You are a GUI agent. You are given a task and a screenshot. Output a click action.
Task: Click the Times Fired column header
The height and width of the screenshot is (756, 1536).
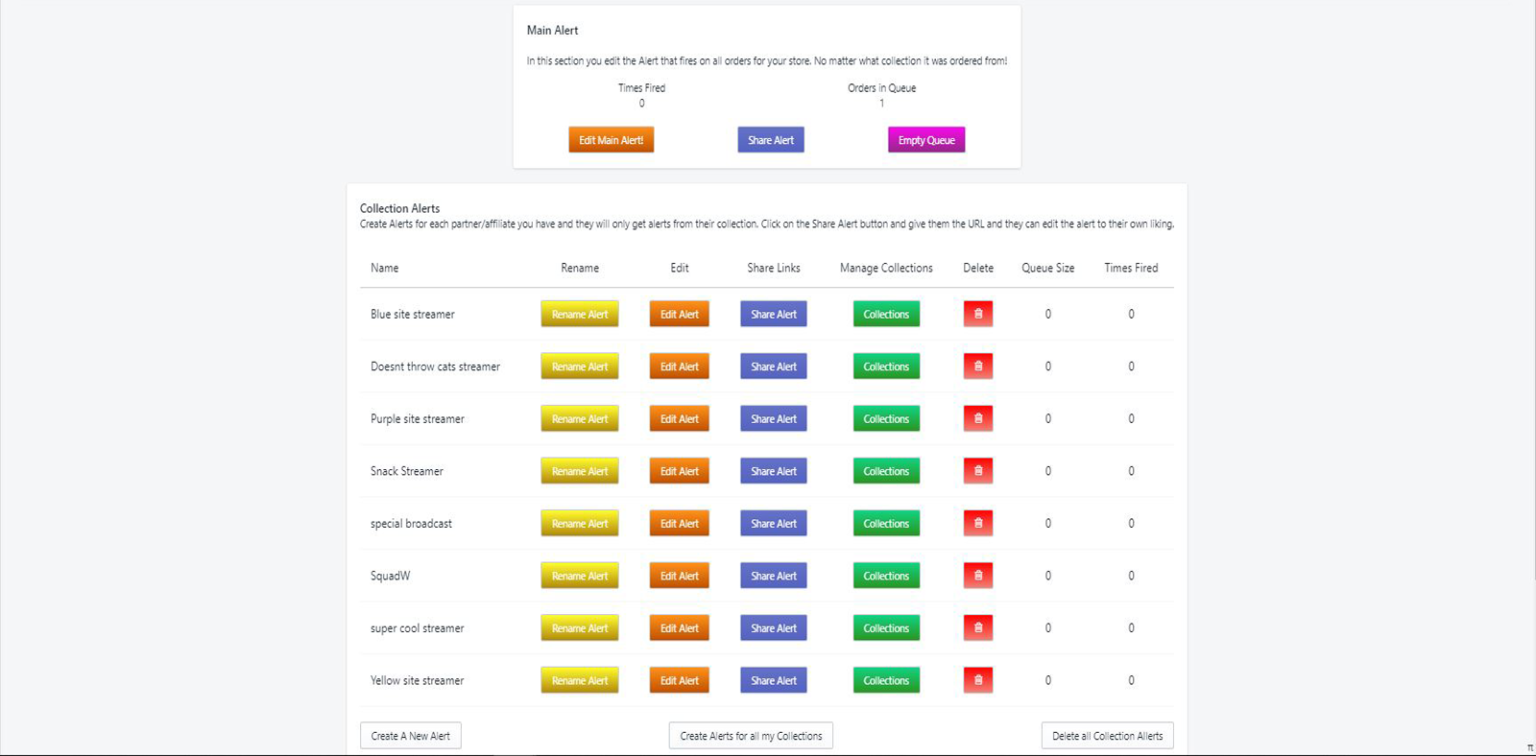click(x=1131, y=268)
